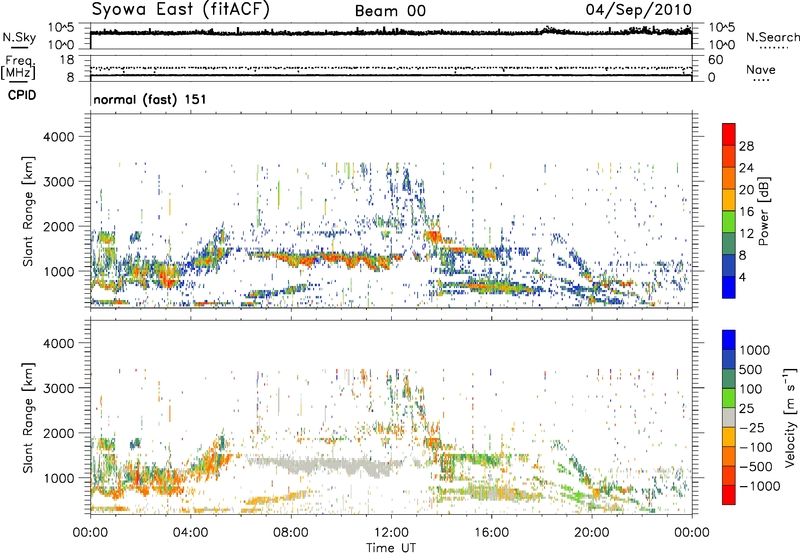Click the 'Velocity [m s⁻¹]' colorbar label

click(790, 417)
